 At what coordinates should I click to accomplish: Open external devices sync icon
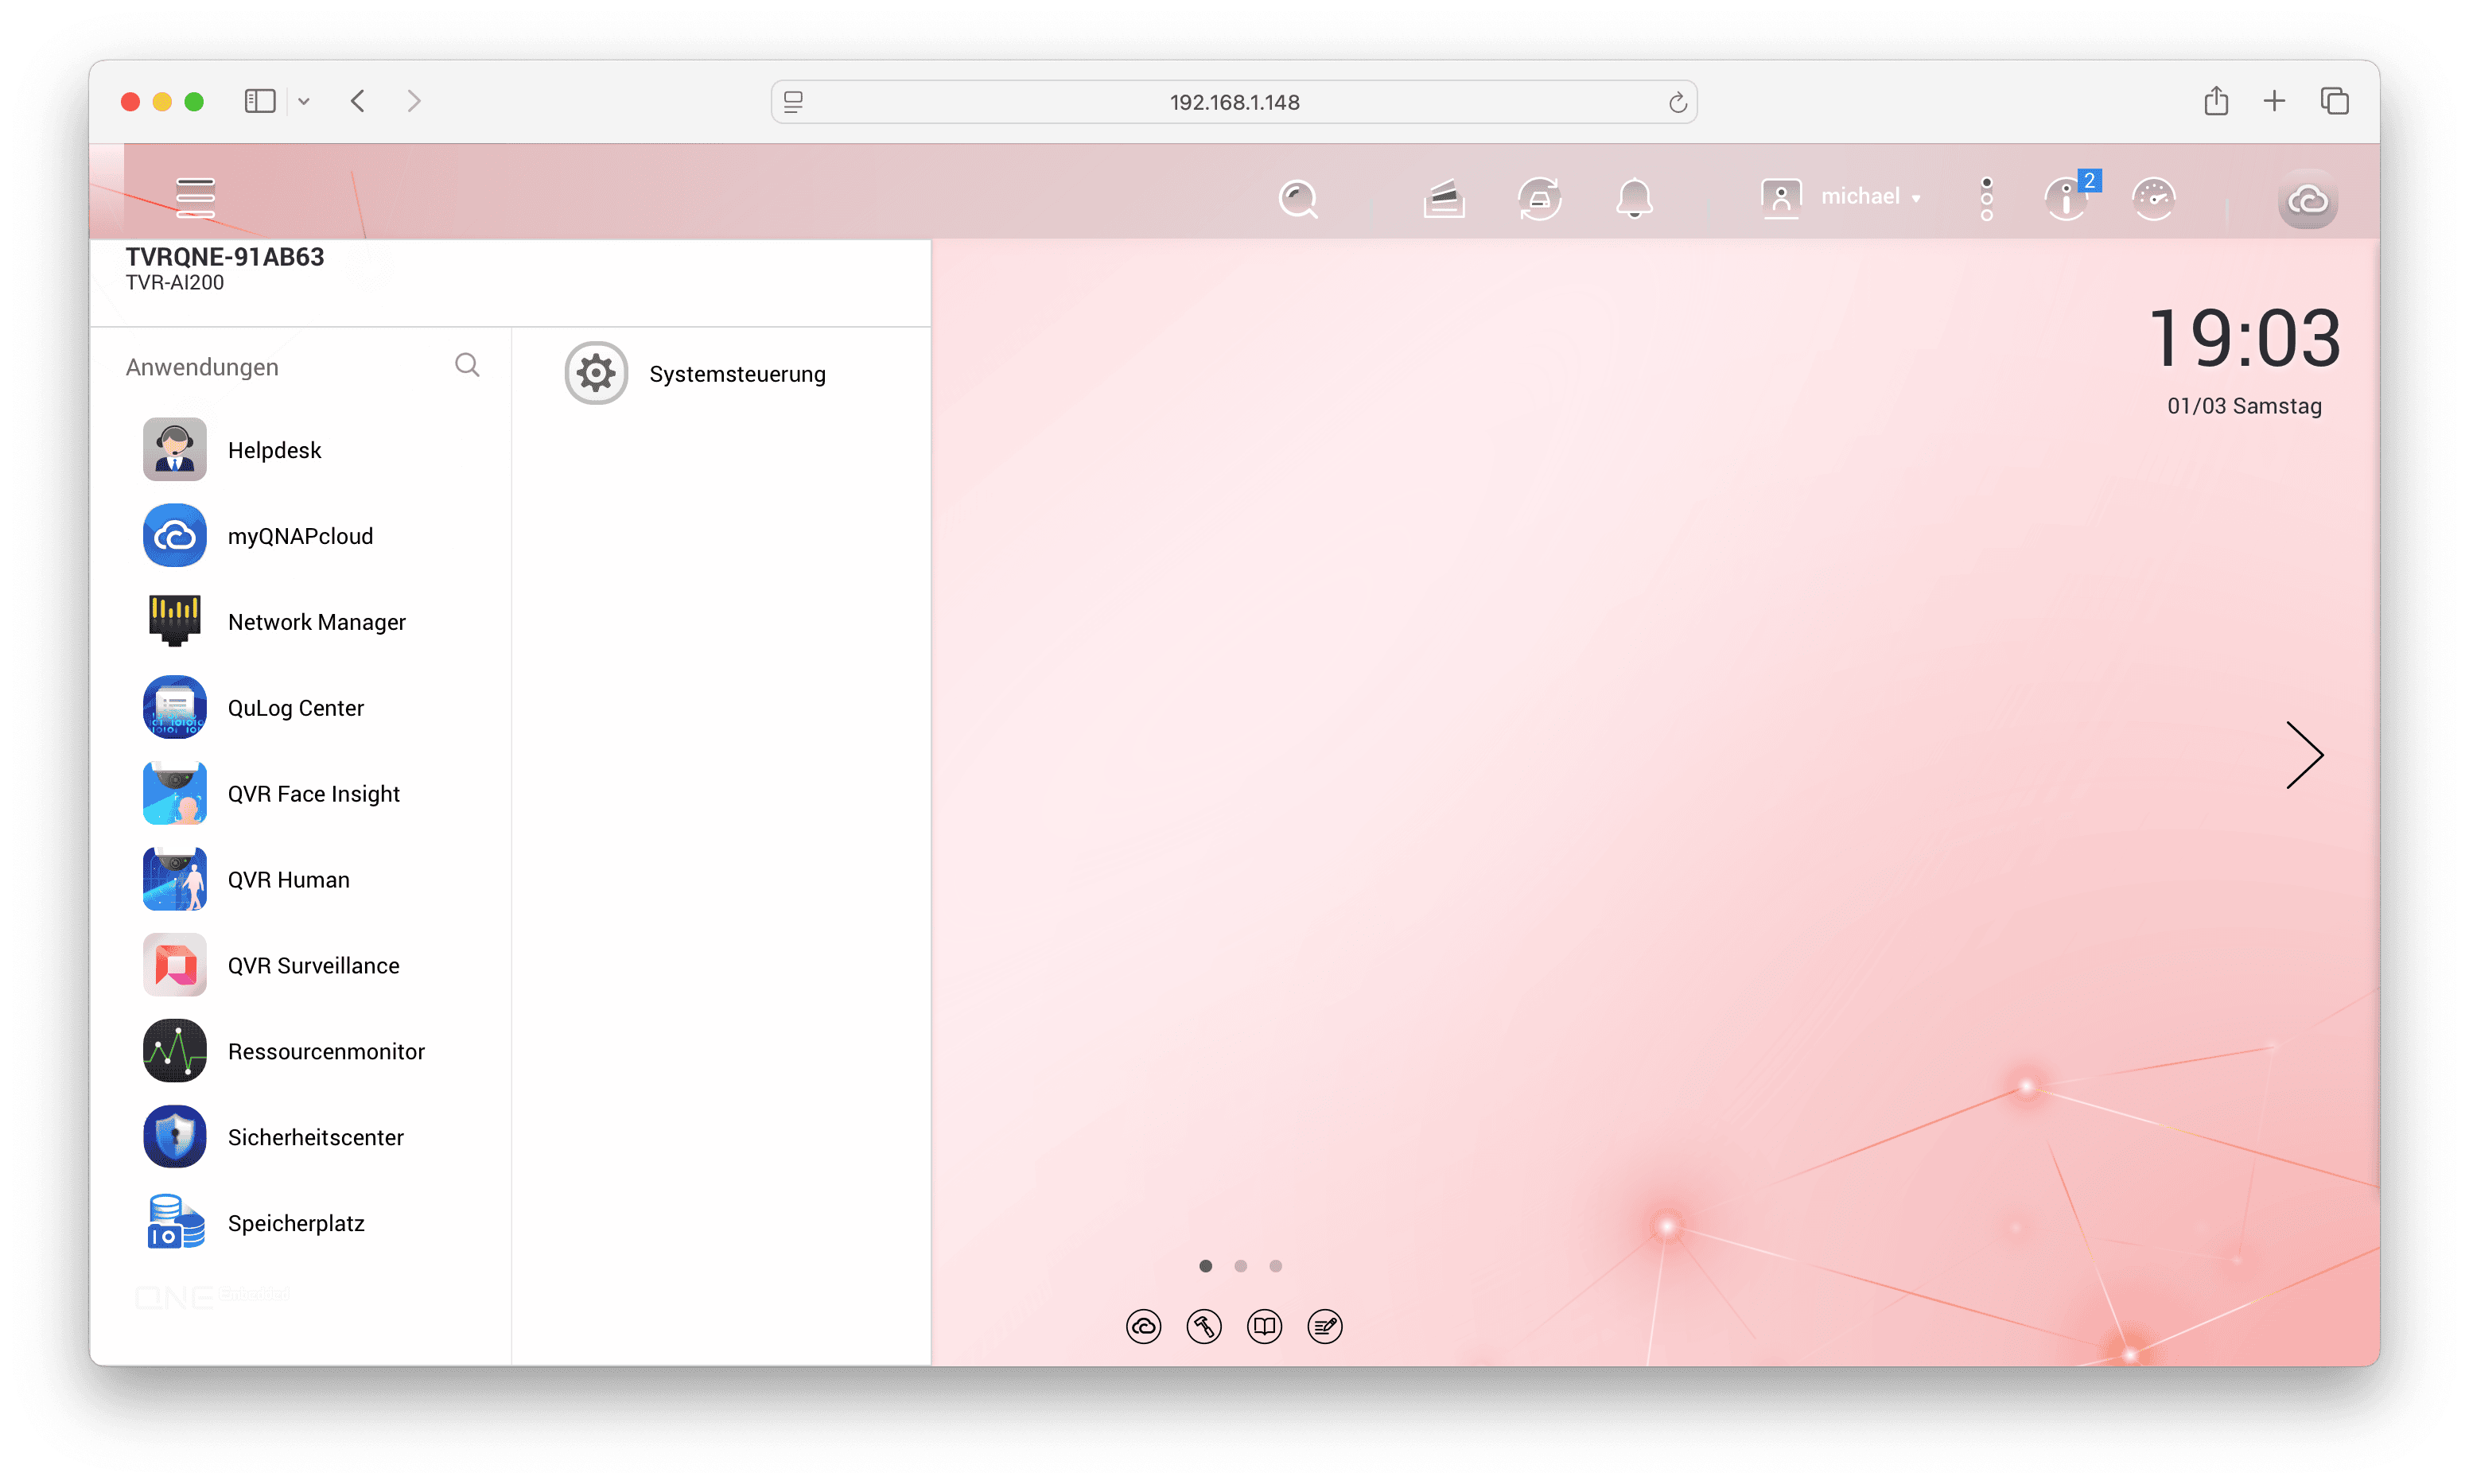(x=1539, y=199)
